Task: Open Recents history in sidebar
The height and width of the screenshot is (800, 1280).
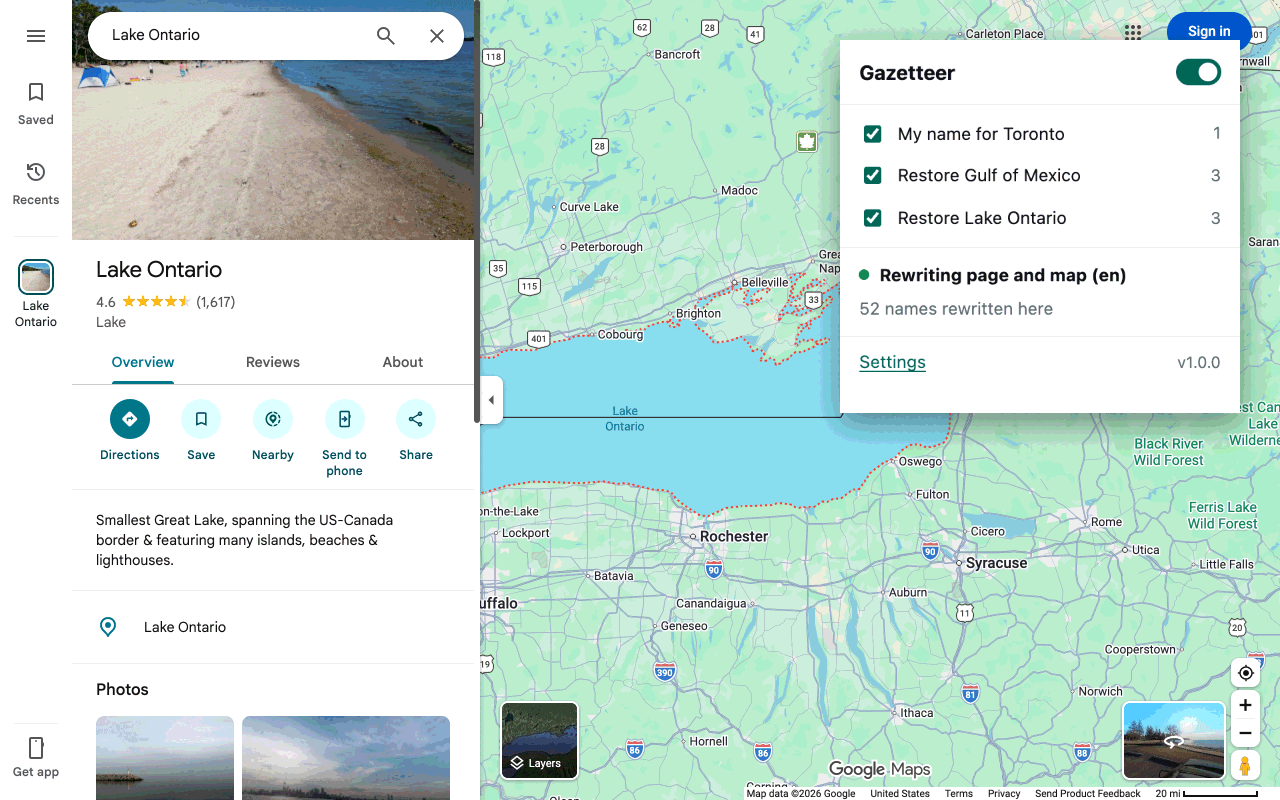Action: click(36, 184)
